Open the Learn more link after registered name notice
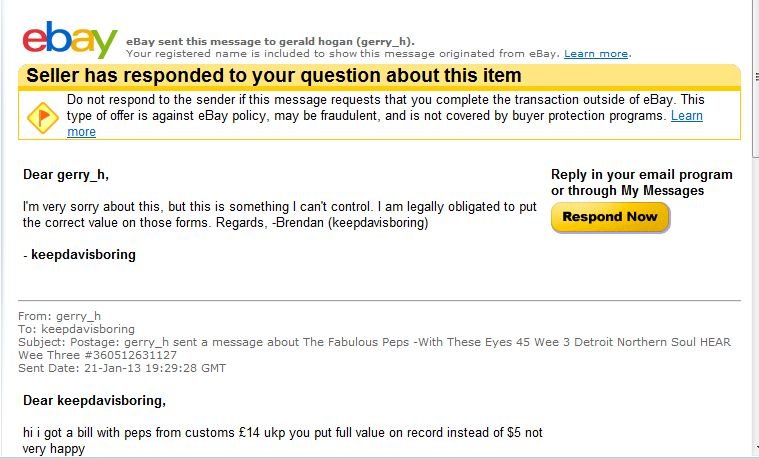Viewport: 759px width, 459px height. tap(596, 54)
